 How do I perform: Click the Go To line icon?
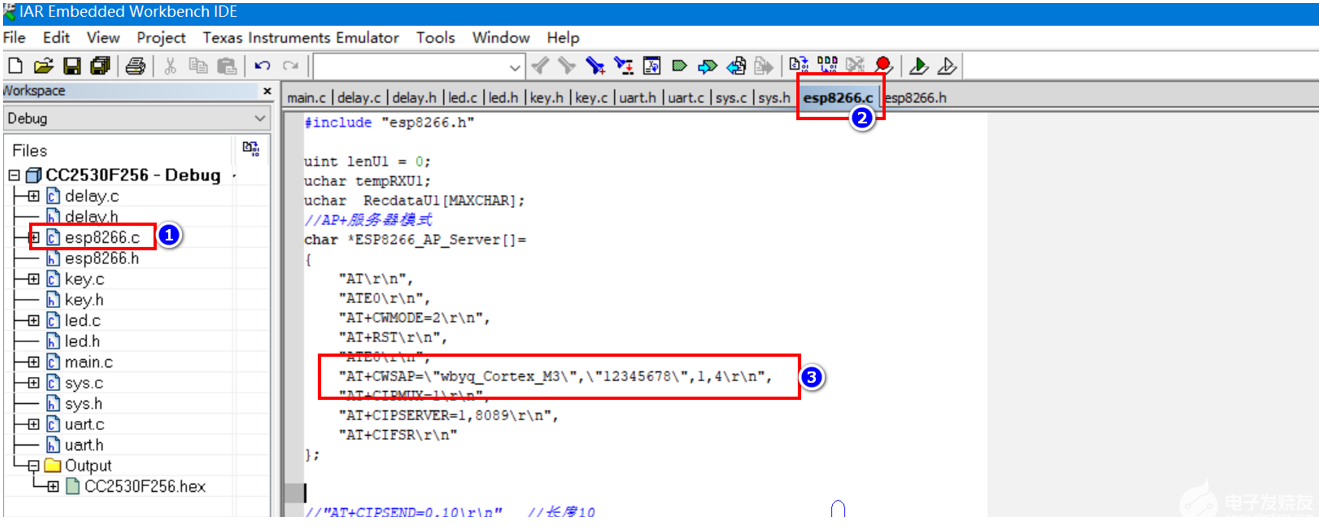tap(652, 66)
